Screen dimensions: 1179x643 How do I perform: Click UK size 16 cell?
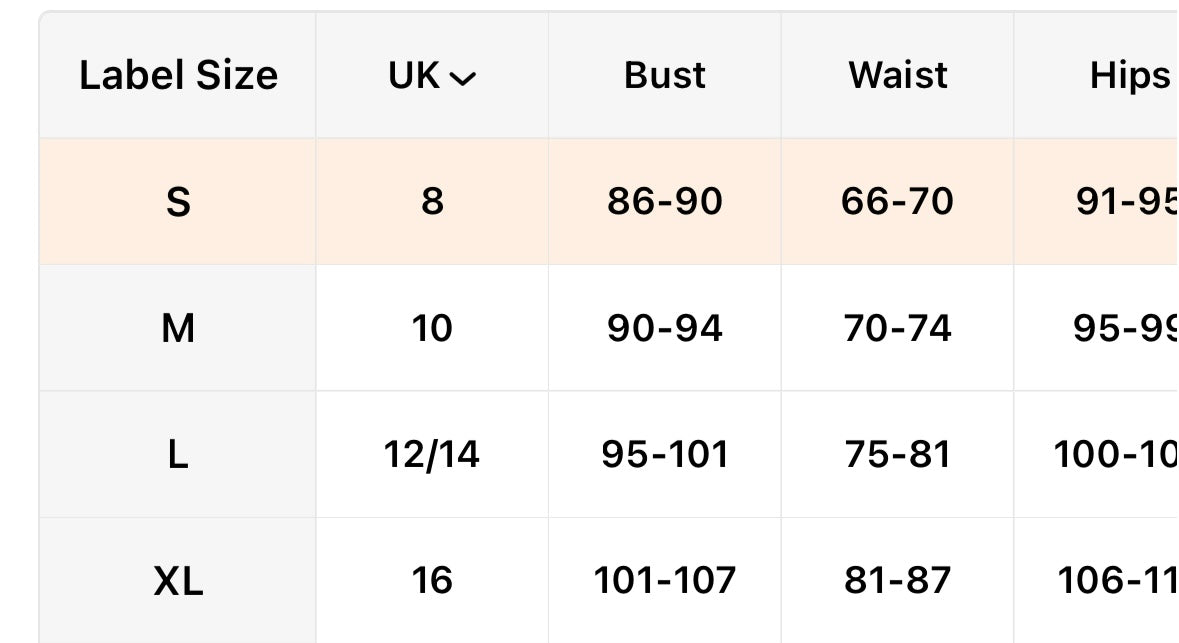click(x=432, y=581)
